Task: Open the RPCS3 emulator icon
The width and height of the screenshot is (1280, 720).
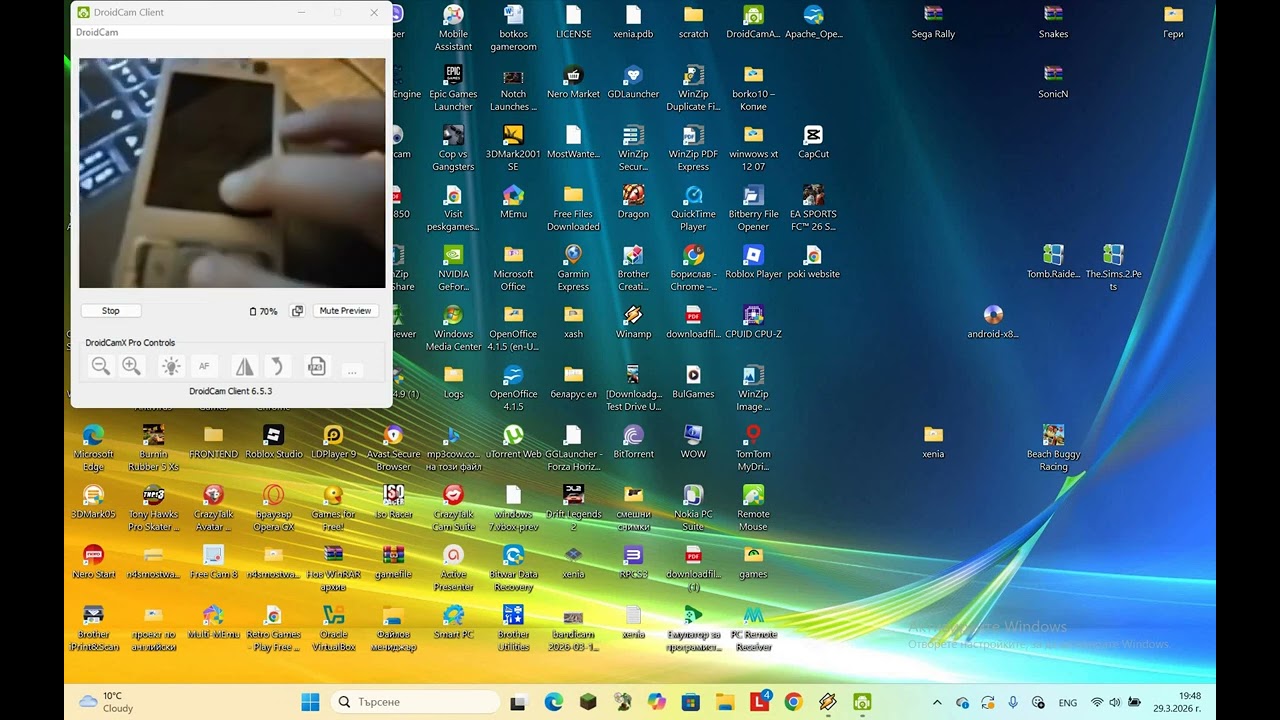Action: tap(633, 562)
